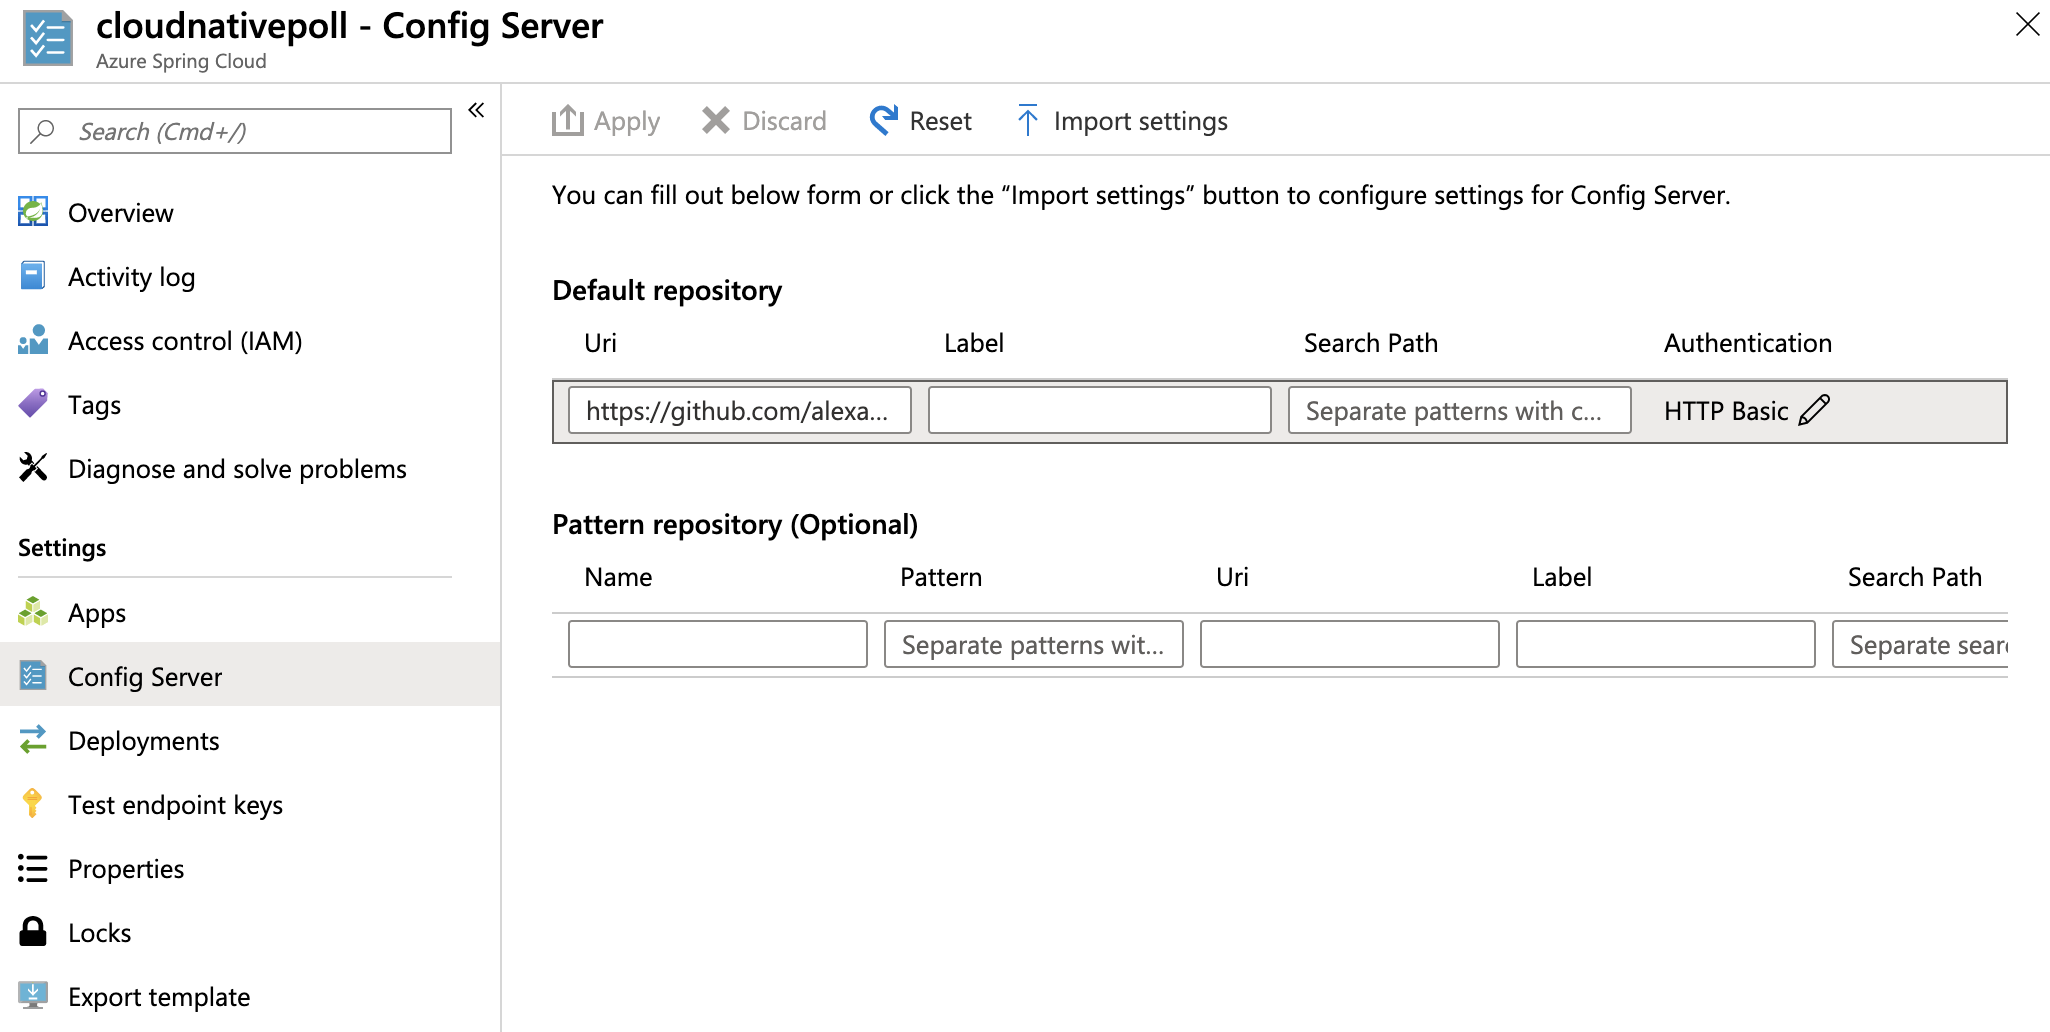This screenshot has width=2050, height=1032.
Task: Click the Azure Spring Cloud subtitle
Action: pos(181,61)
